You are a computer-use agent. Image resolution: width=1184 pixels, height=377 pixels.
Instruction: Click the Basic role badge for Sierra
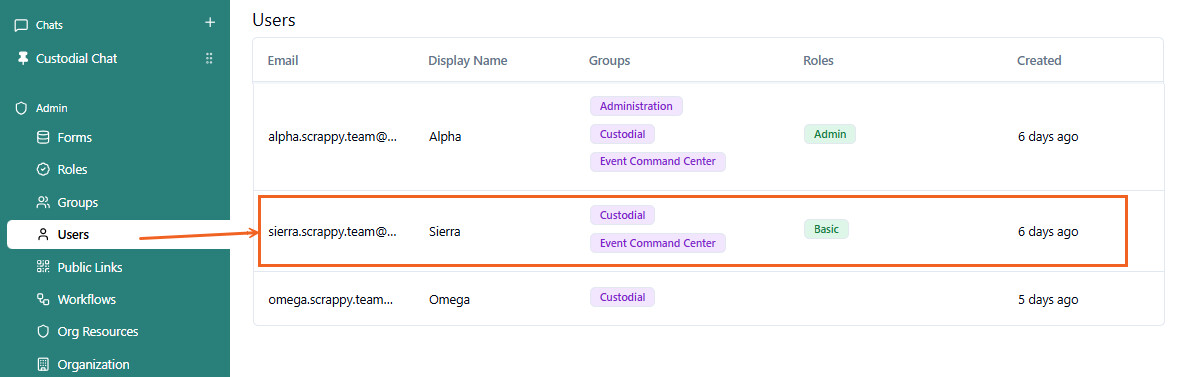(826, 229)
